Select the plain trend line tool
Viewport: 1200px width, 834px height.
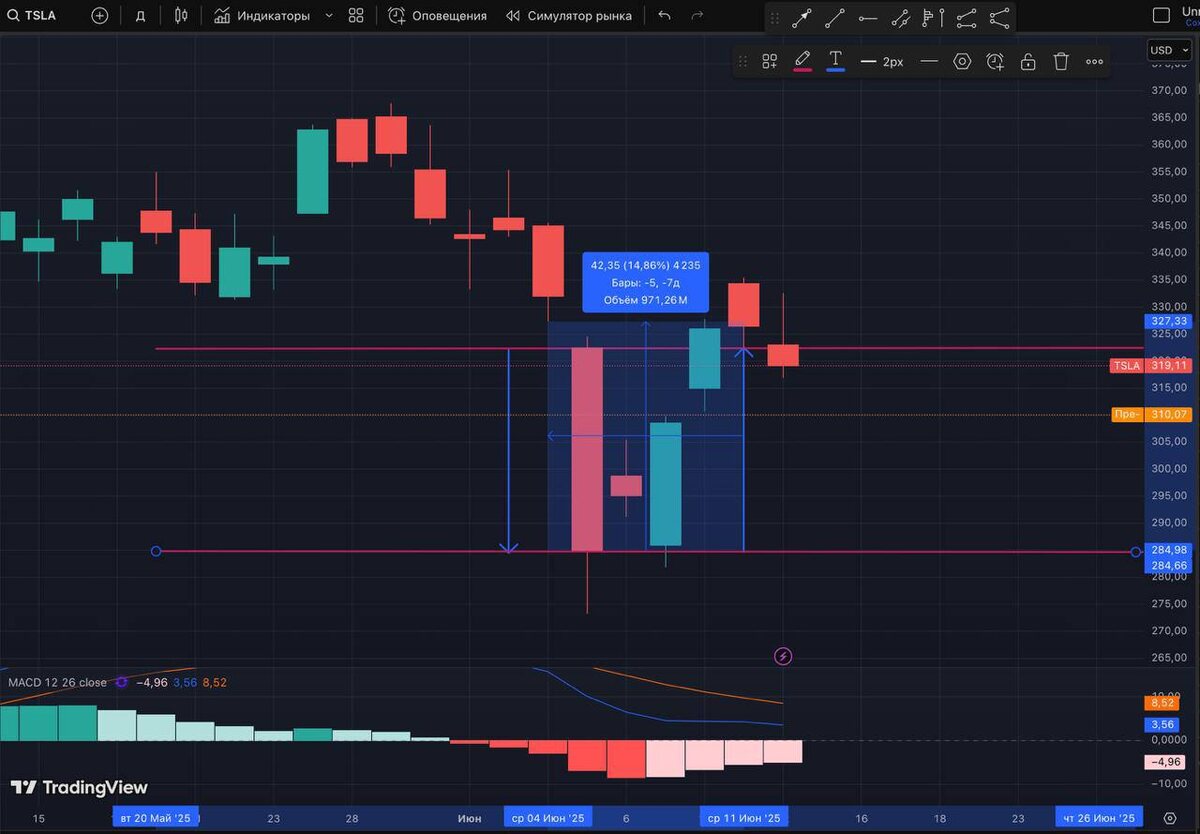pos(835,18)
